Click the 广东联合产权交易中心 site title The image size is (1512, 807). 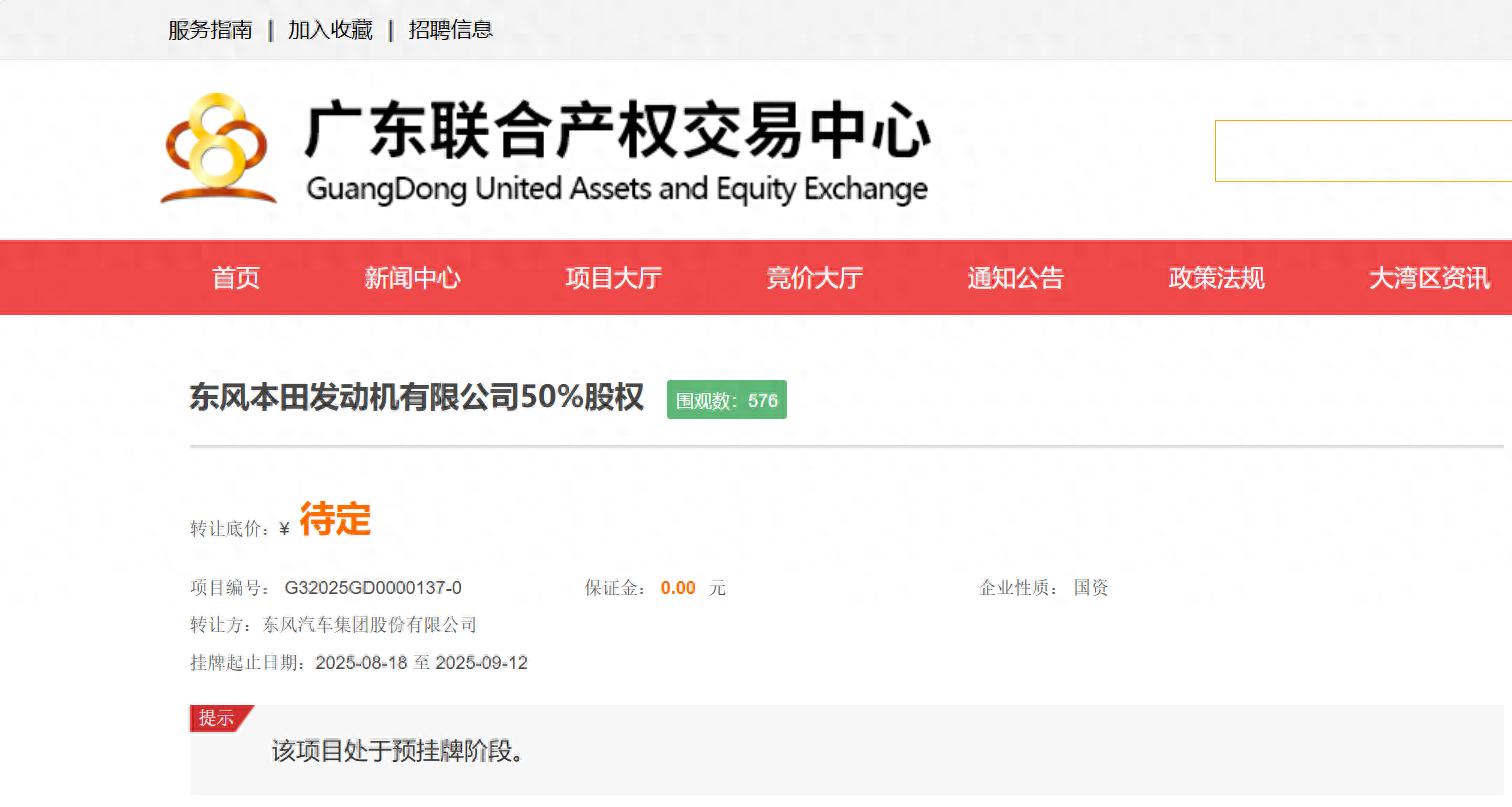(617, 132)
